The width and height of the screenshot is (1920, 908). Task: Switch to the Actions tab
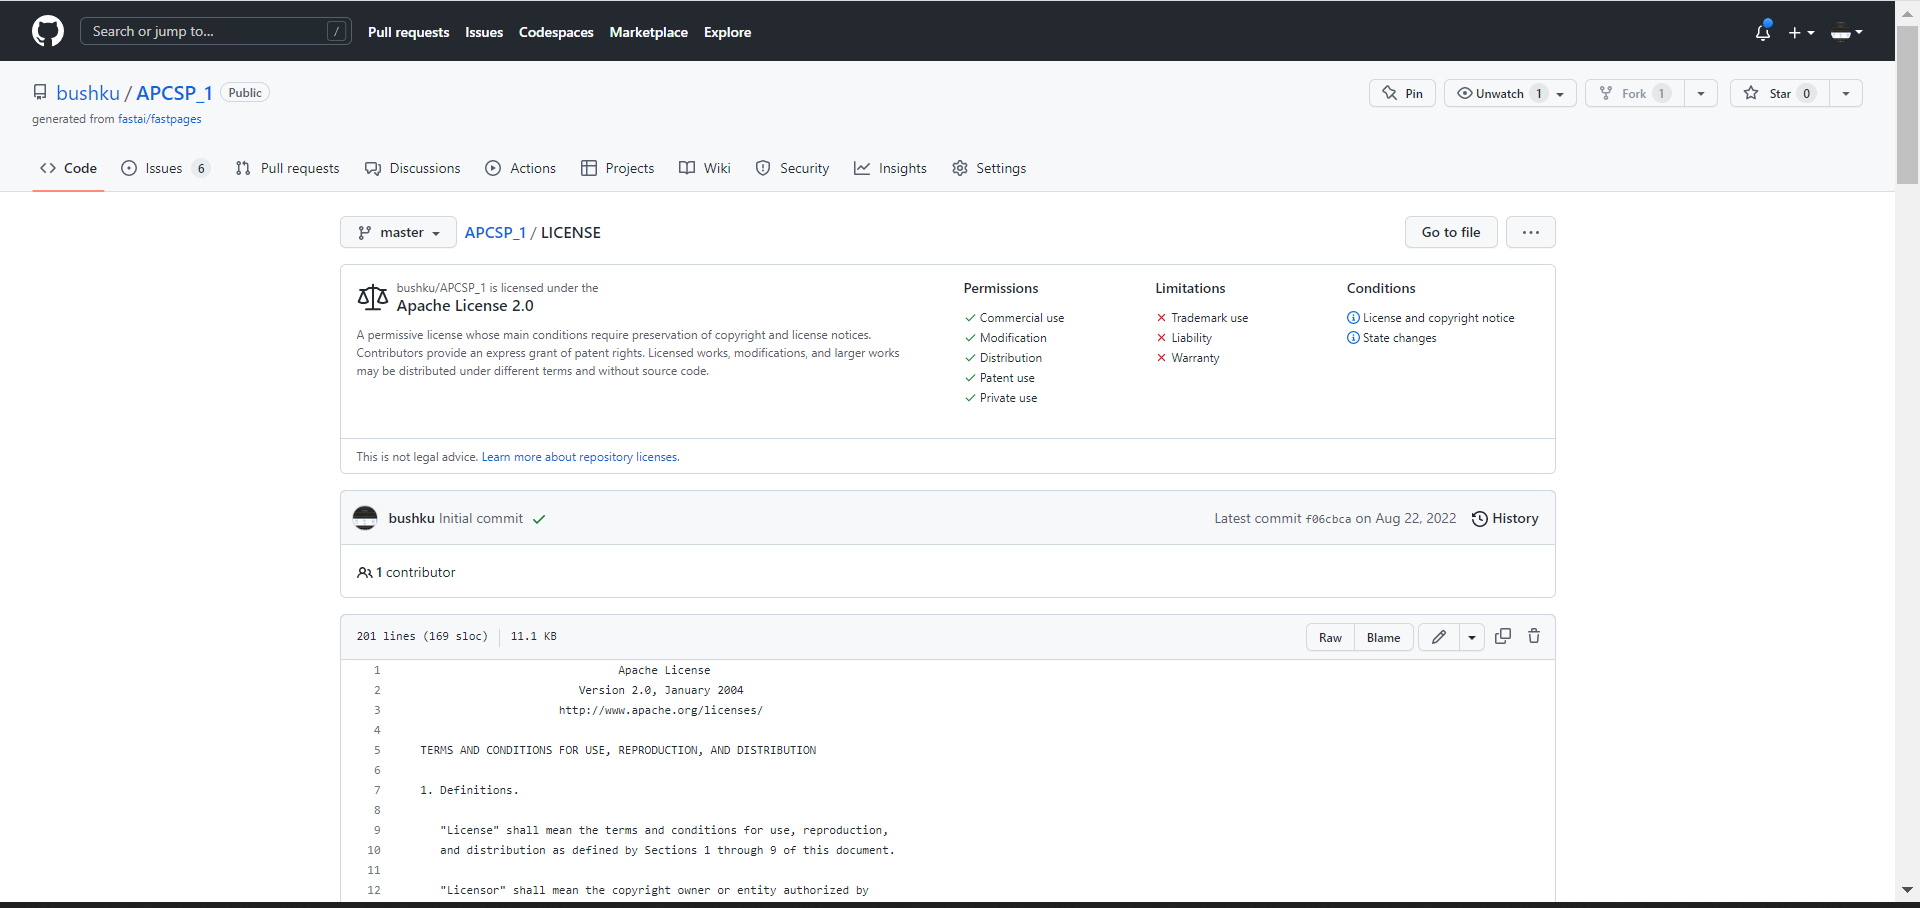521,168
